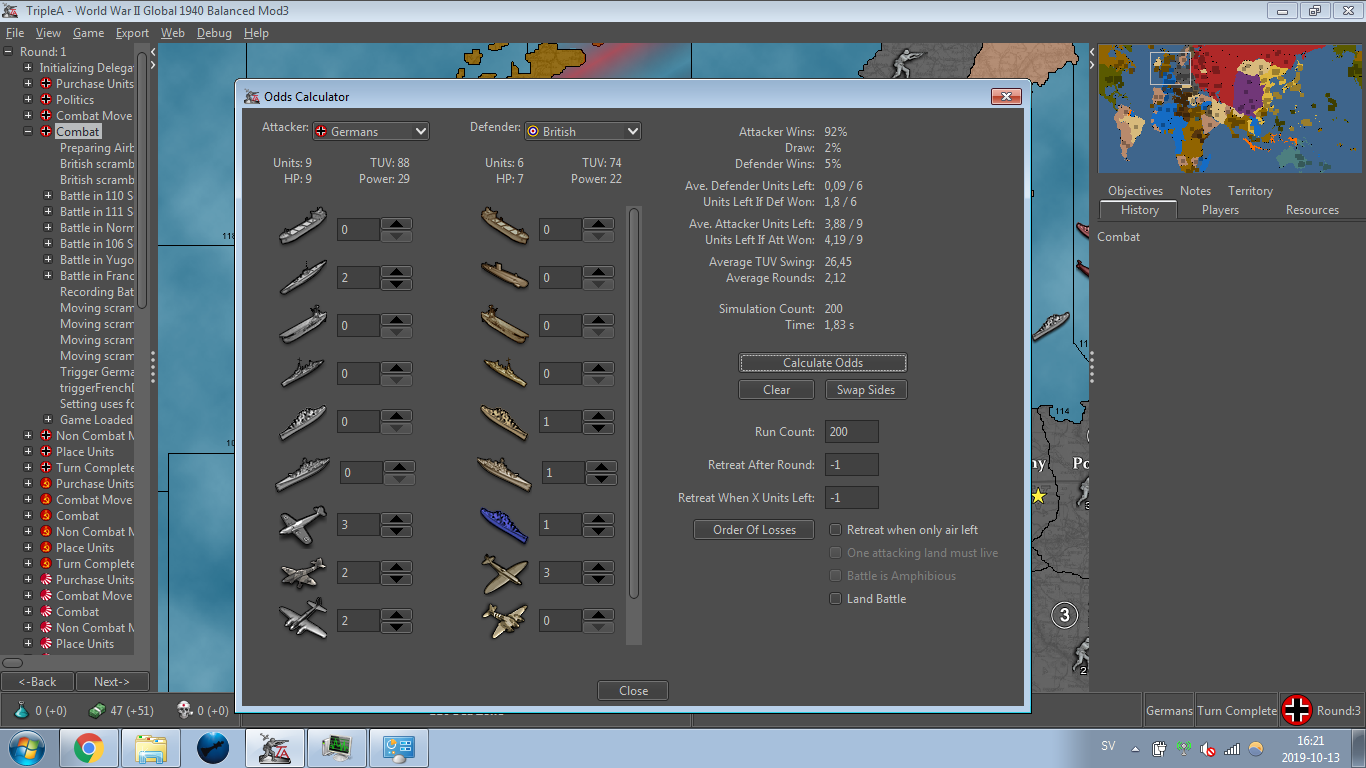Click the British fighter plane icon
The height and width of the screenshot is (768, 1366).
505,572
